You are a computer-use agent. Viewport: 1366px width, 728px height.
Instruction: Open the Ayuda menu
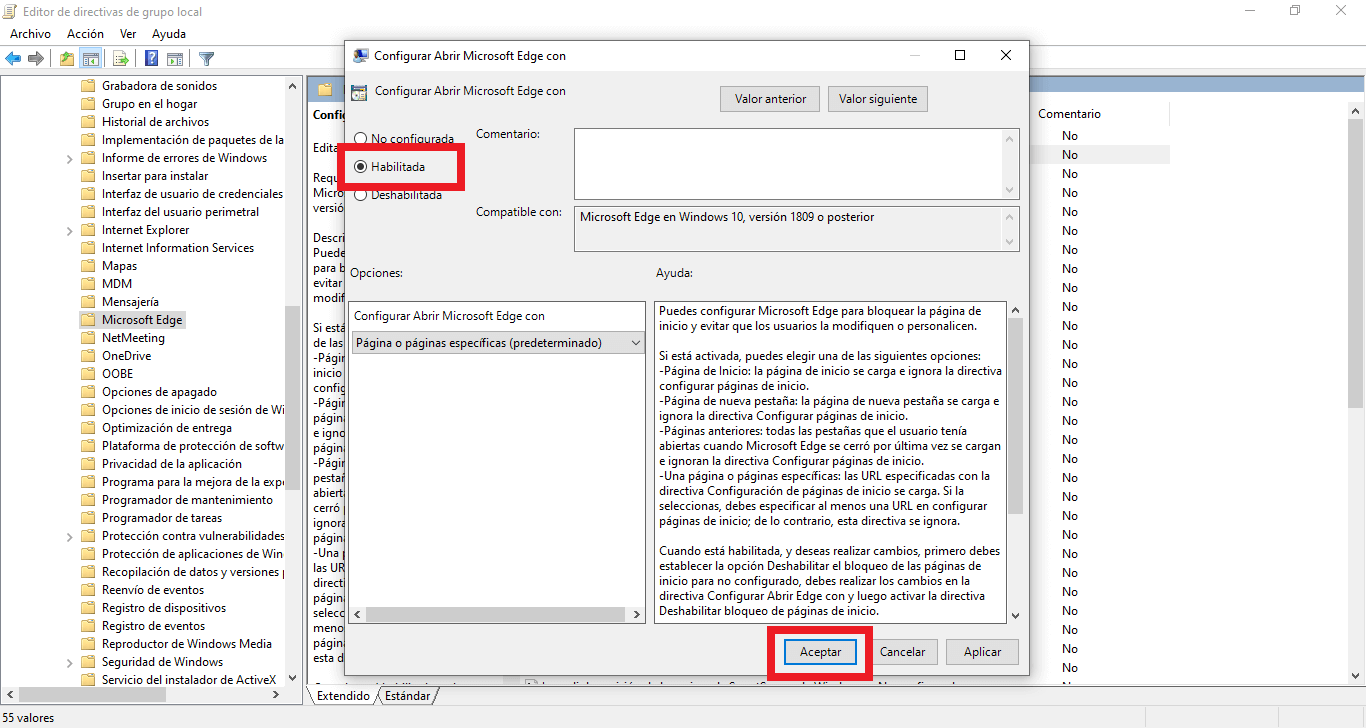pyautogui.click(x=169, y=34)
